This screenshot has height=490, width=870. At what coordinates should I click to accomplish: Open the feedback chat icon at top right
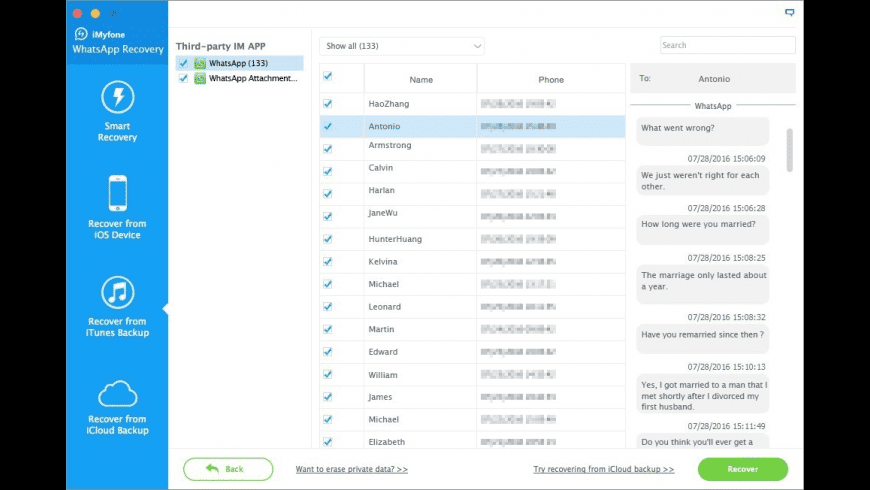pyautogui.click(x=790, y=12)
